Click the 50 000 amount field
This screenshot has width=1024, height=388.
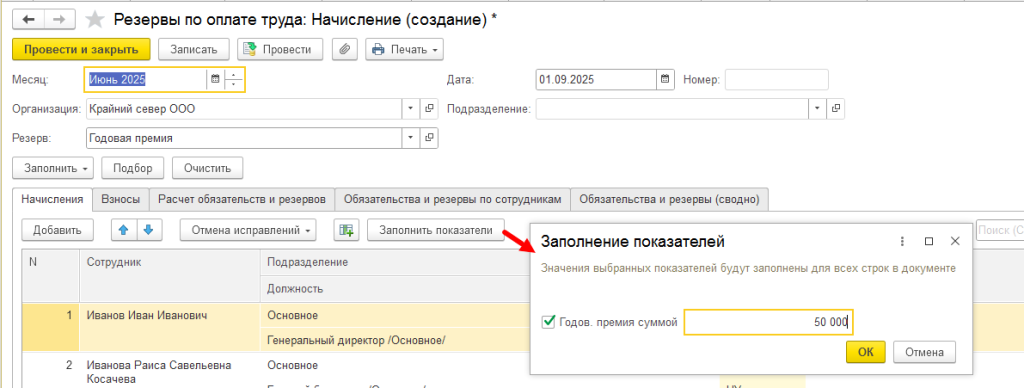pos(769,322)
